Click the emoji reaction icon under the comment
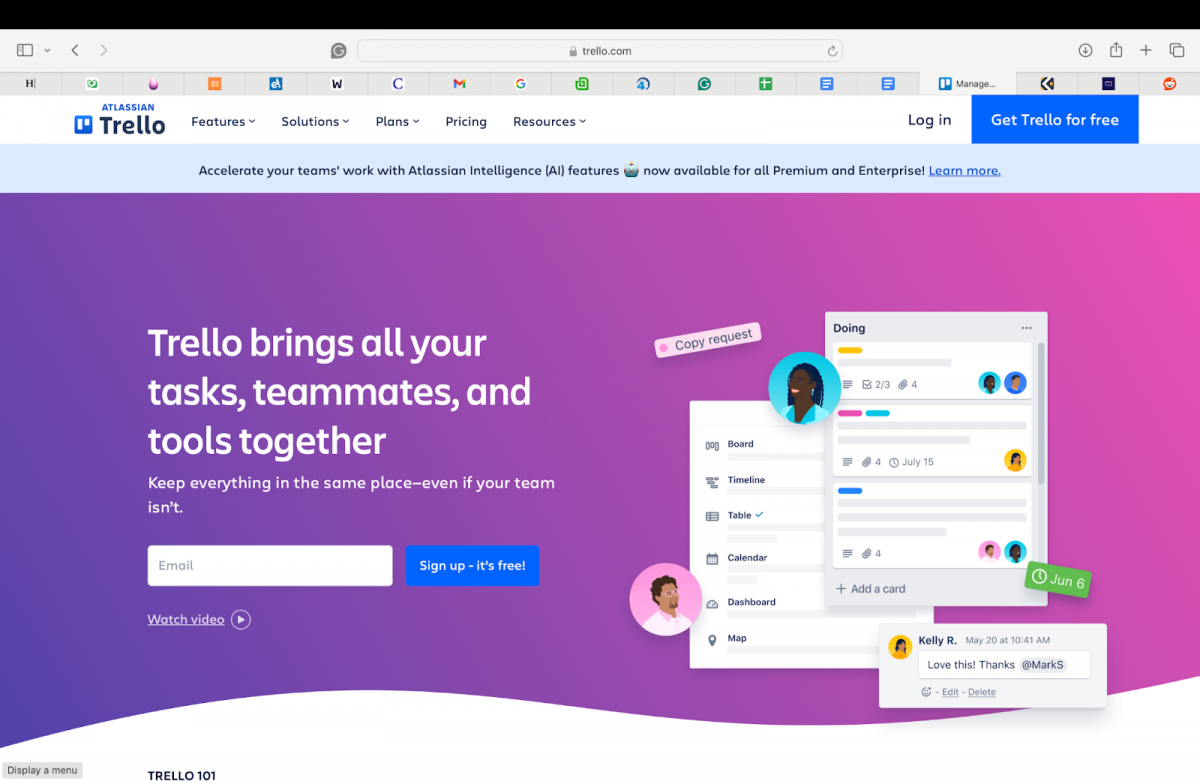This screenshot has height=781, width=1200. point(926,692)
